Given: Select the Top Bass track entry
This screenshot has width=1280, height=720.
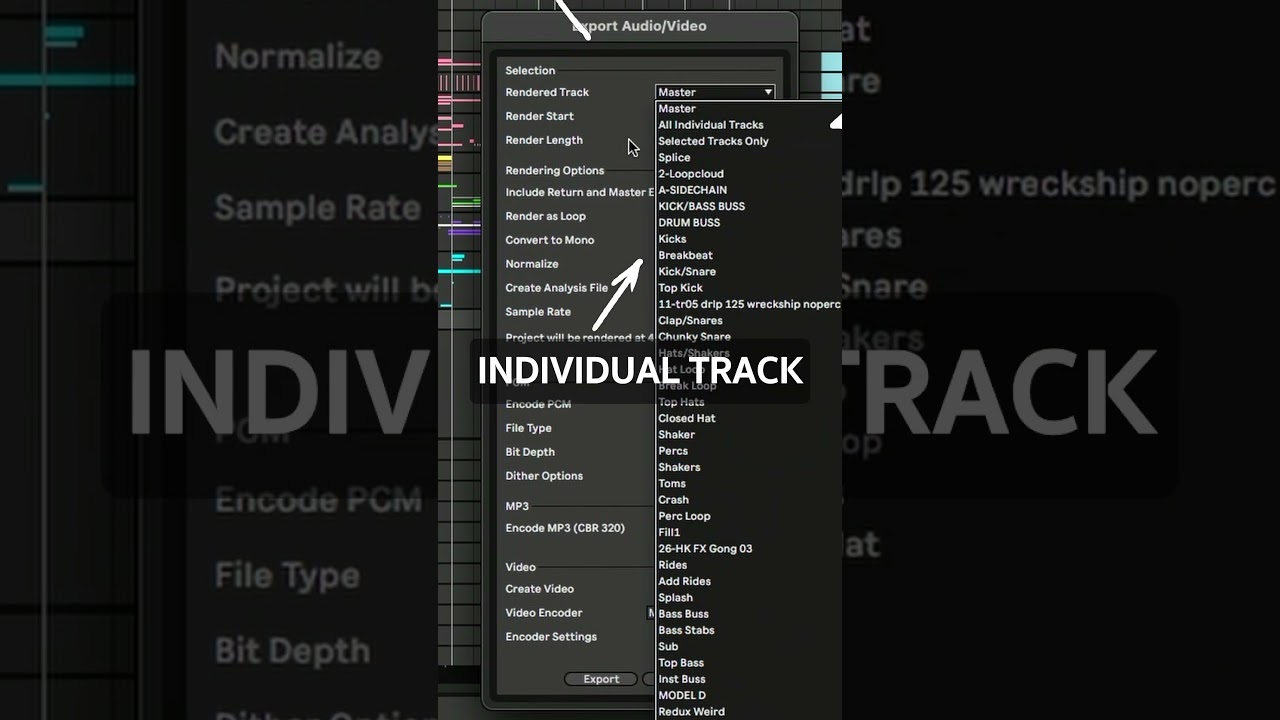Looking at the screenshot, I should [x=681, y=663].
